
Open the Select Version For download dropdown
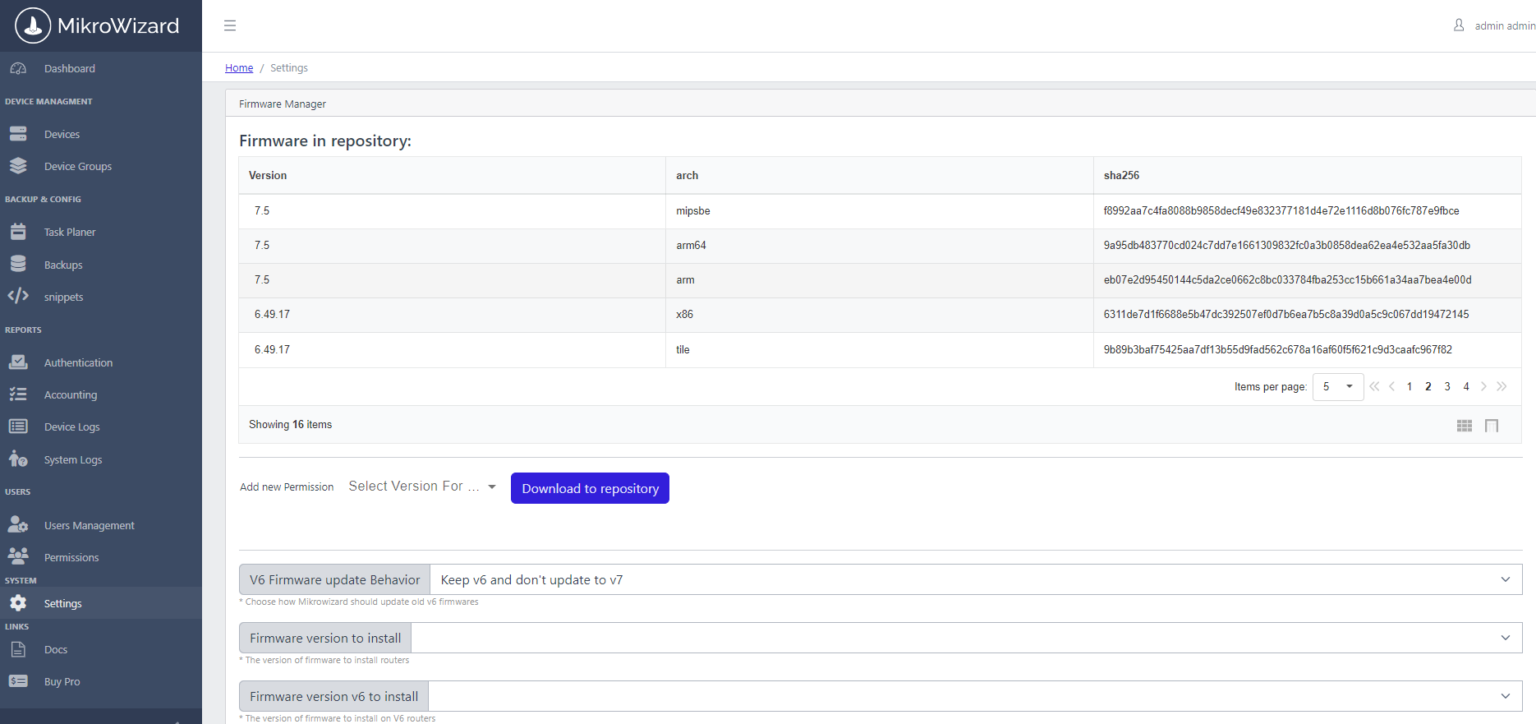421,486
